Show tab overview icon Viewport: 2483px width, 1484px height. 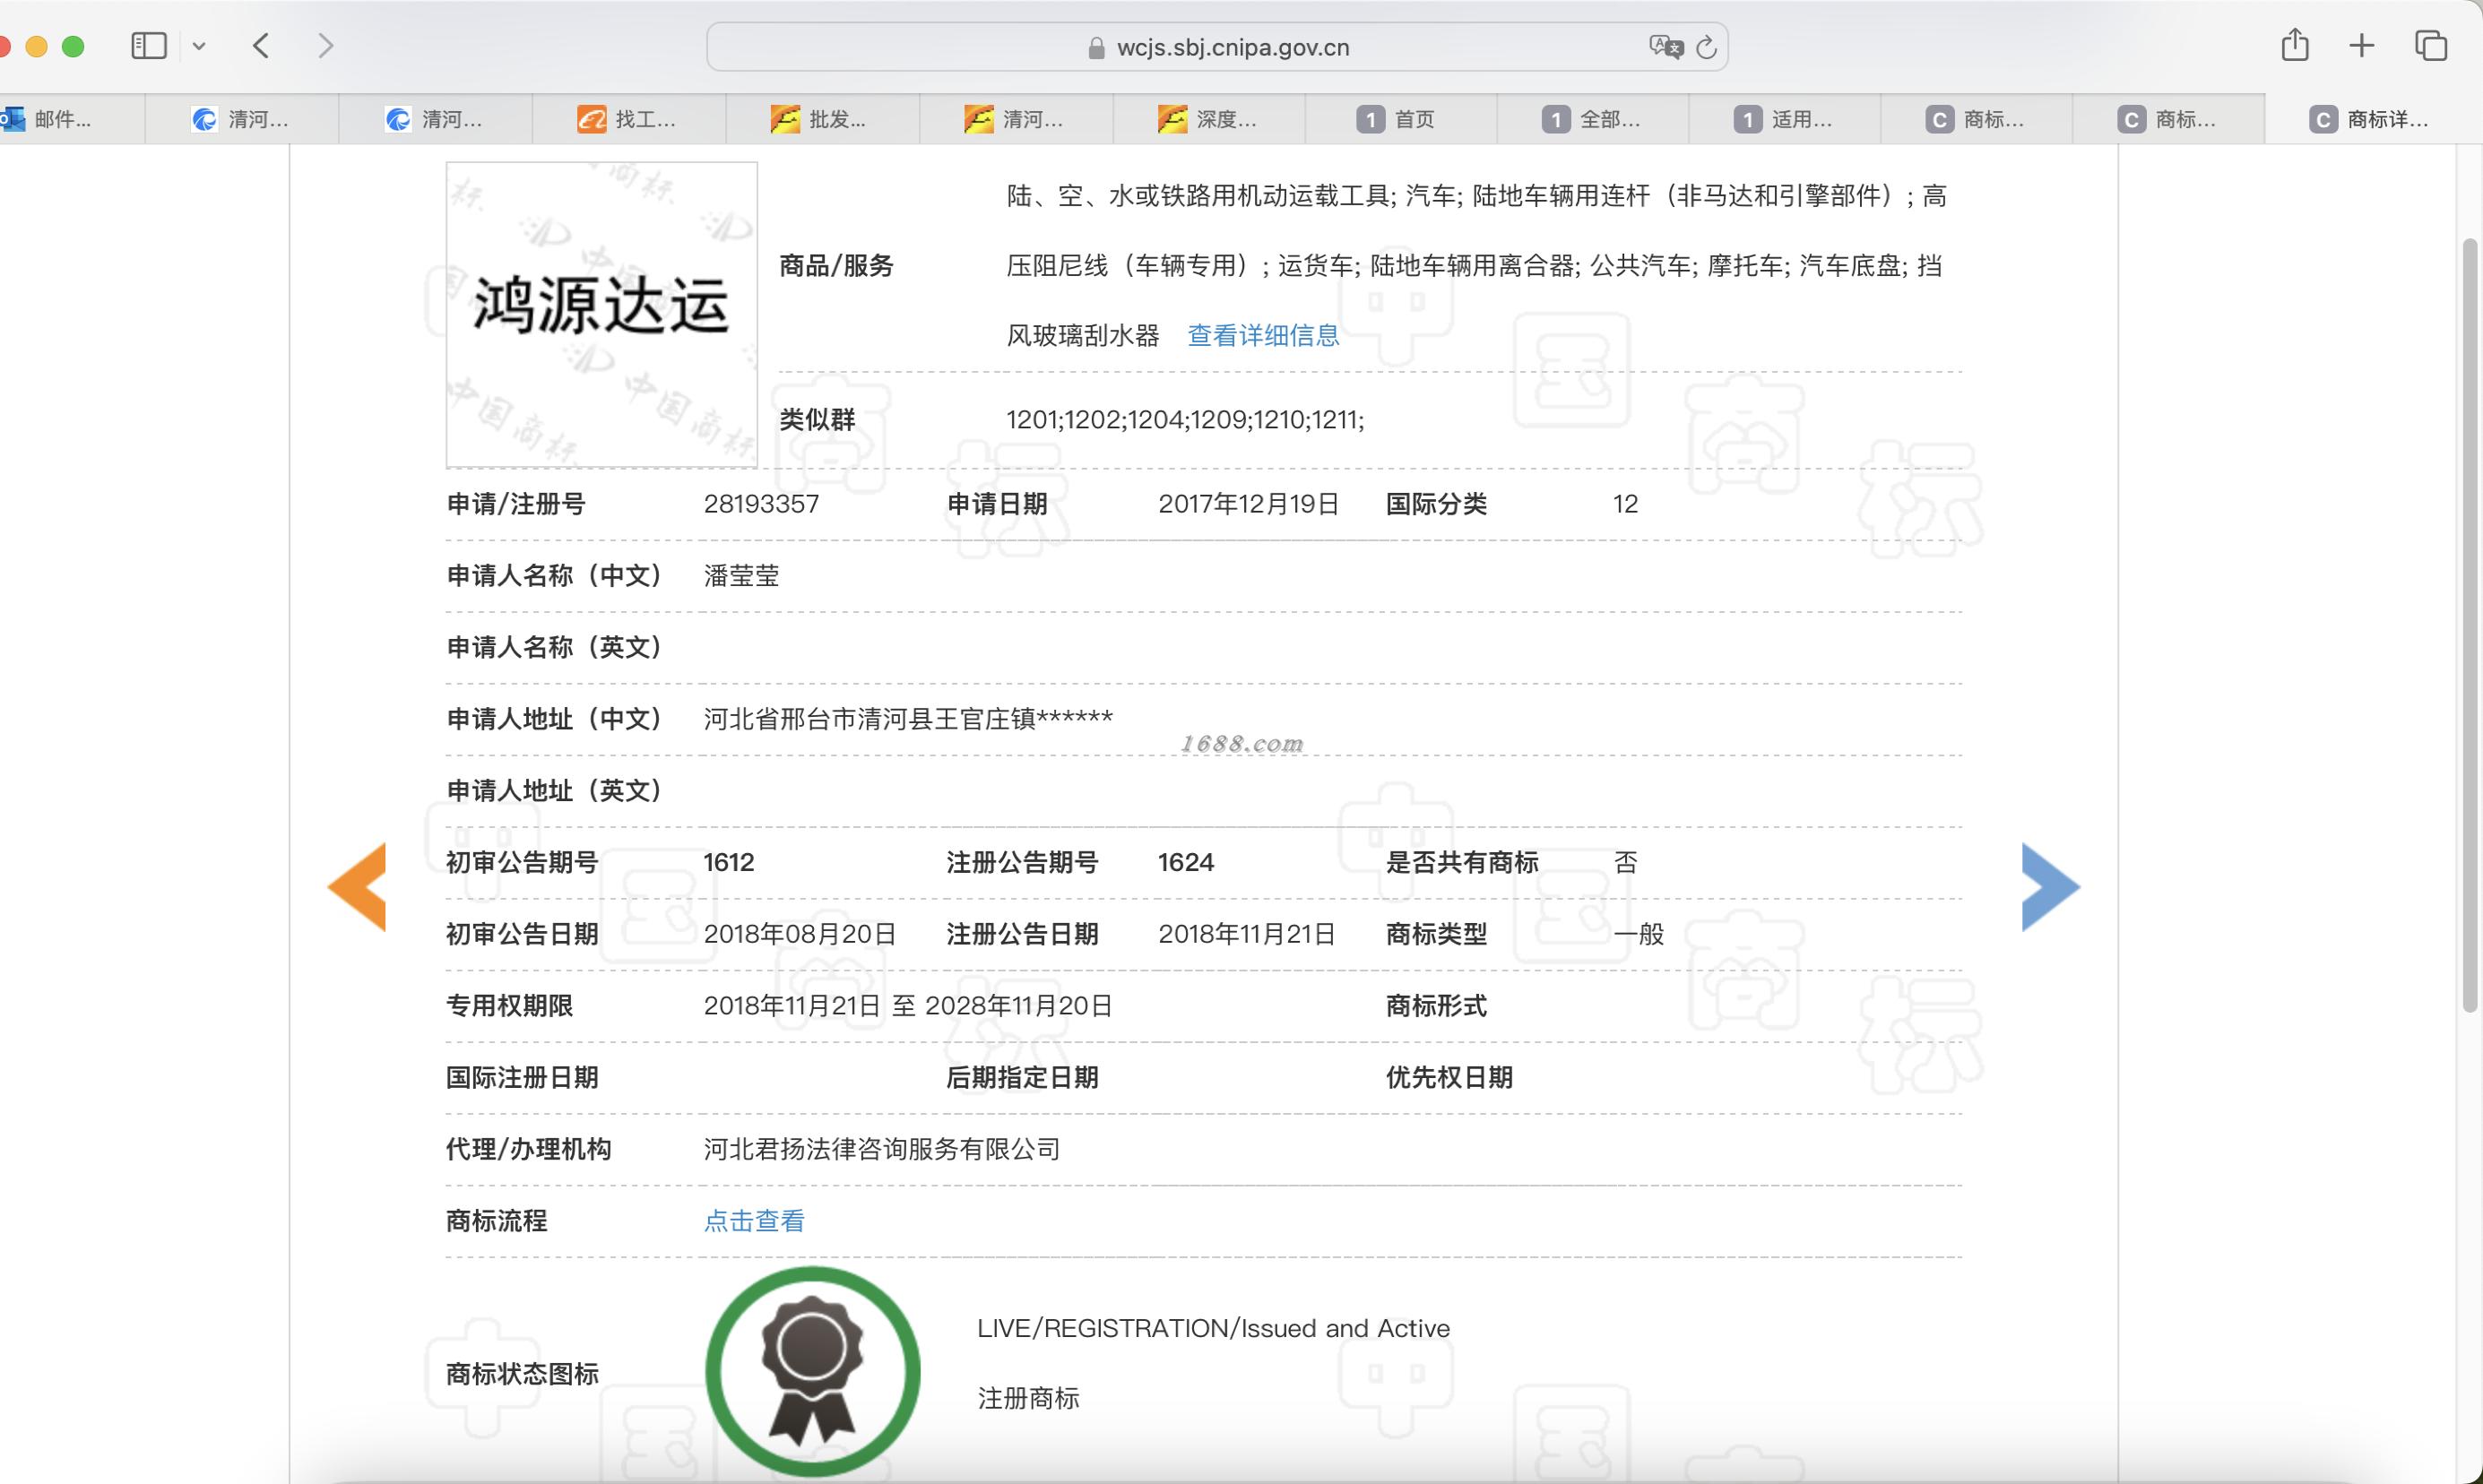click(x=2430, y=46)
